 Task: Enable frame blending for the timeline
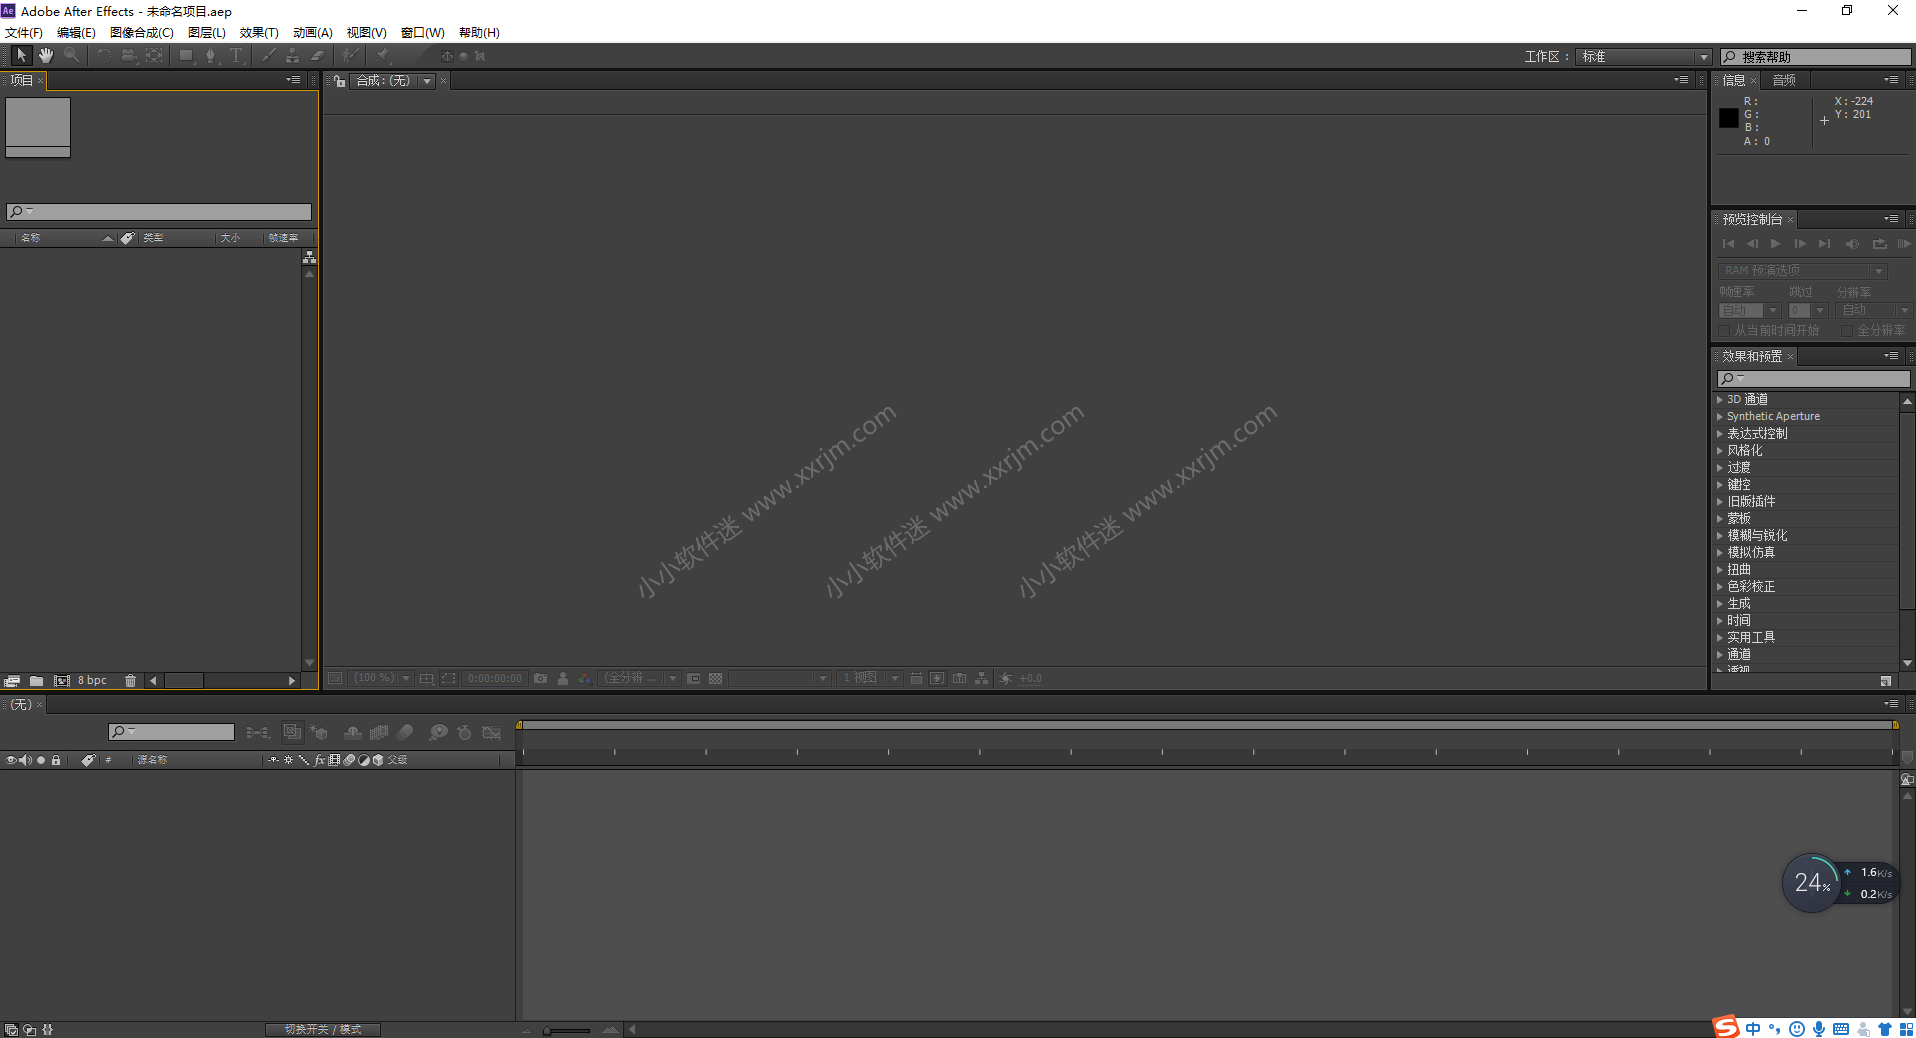[379, 733]
